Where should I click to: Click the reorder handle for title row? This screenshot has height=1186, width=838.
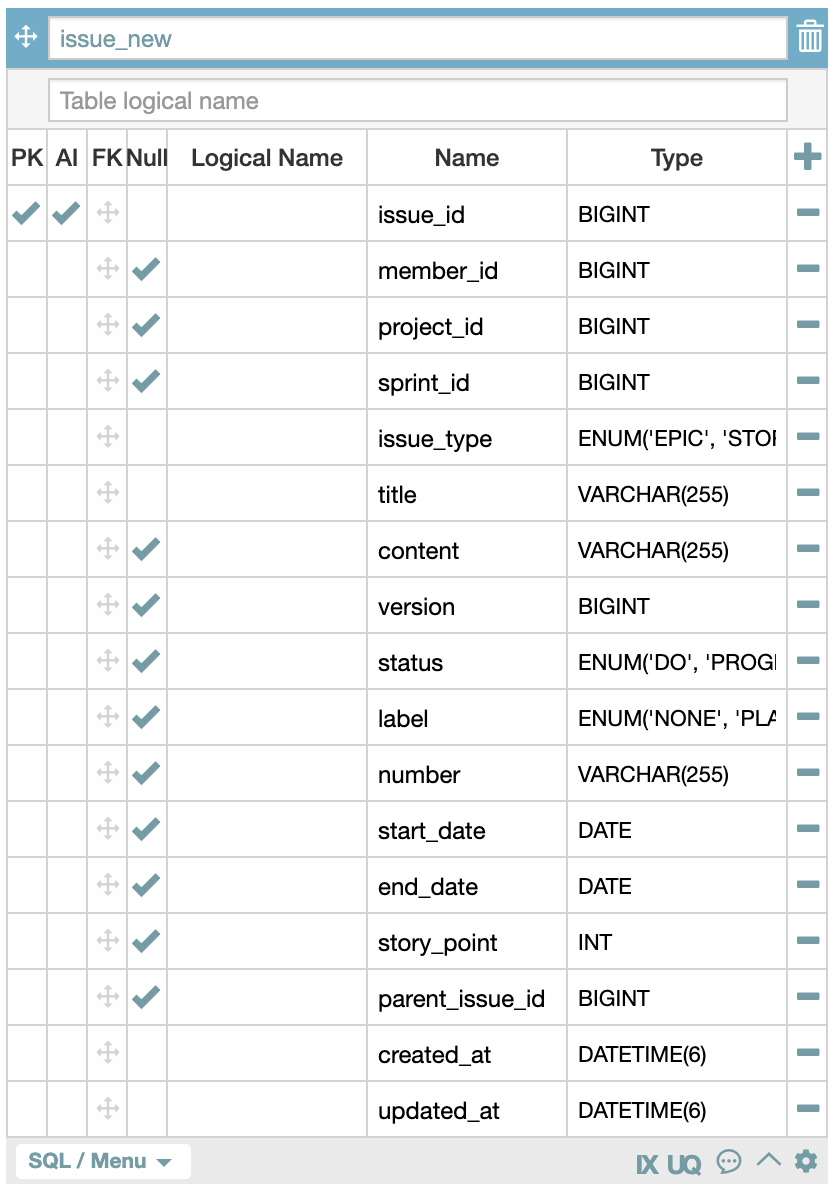107,492
